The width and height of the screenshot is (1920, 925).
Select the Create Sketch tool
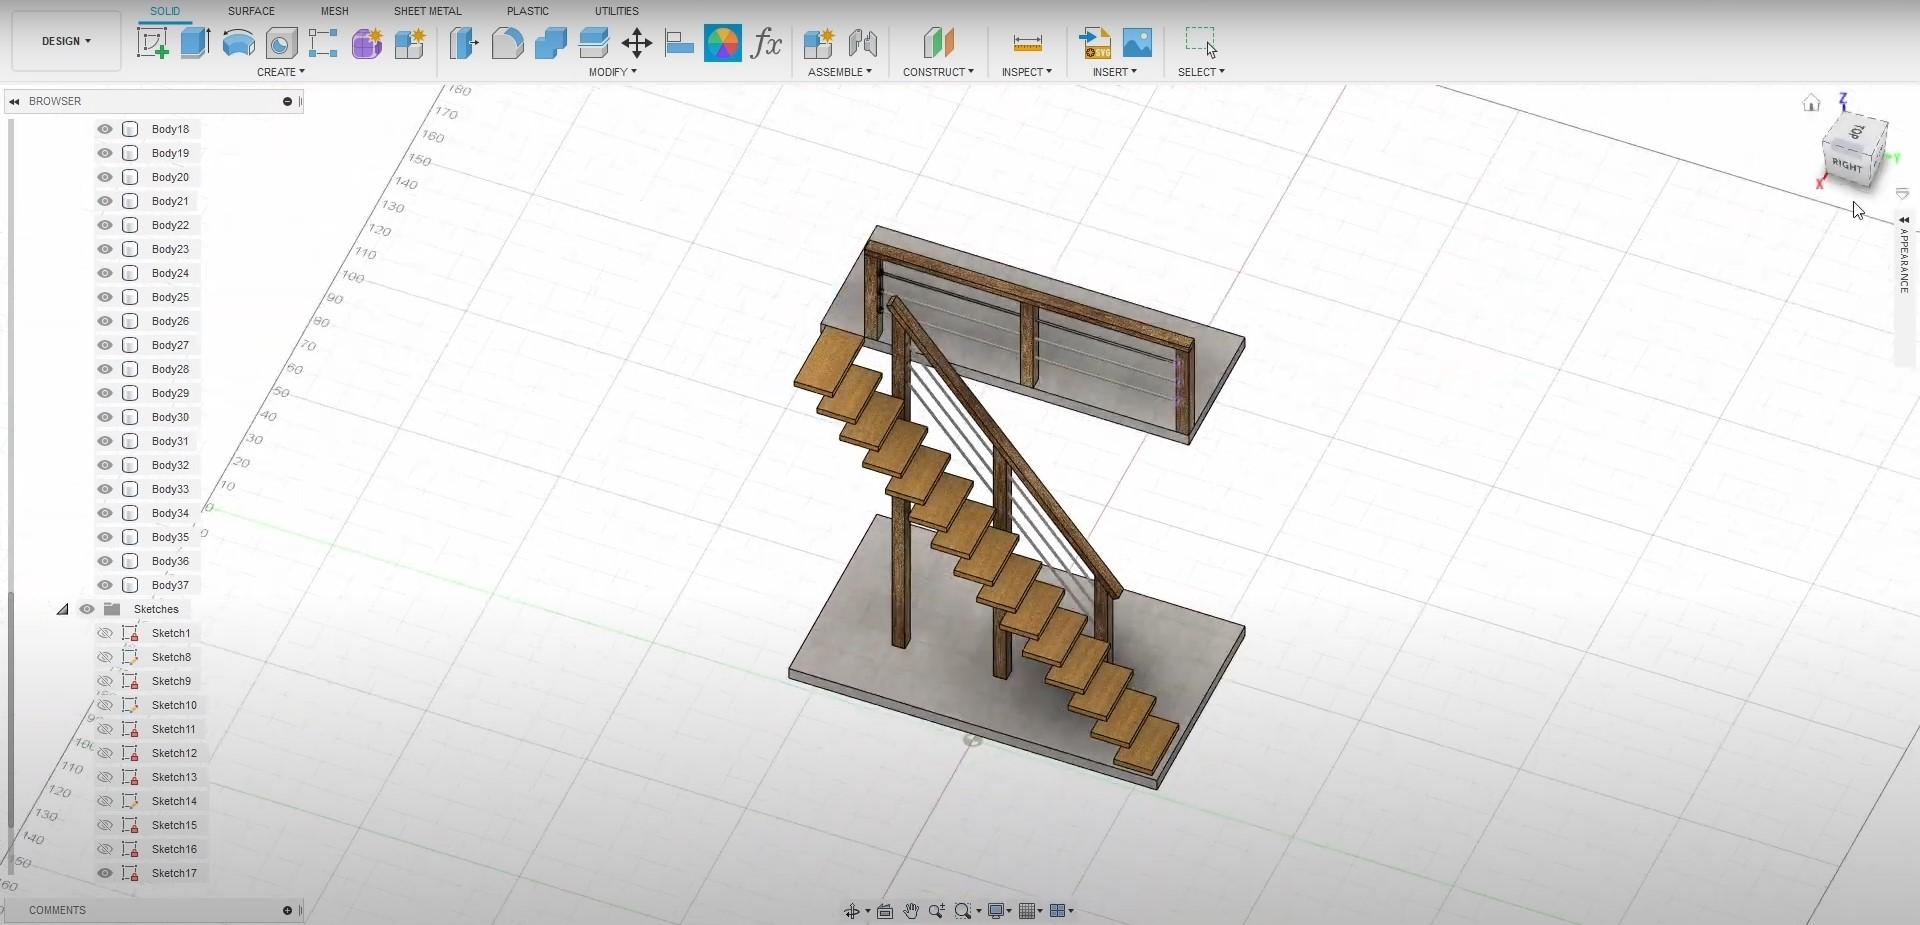pyautogui.click(x=152, y=43)
